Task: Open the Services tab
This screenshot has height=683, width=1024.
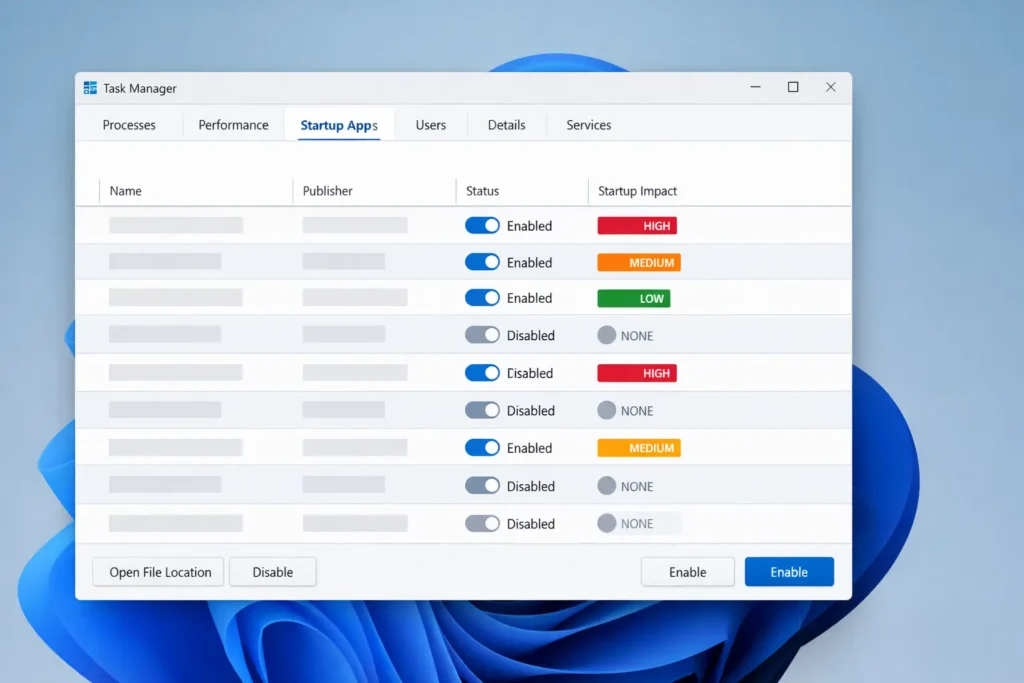Action: pos(588,125)
